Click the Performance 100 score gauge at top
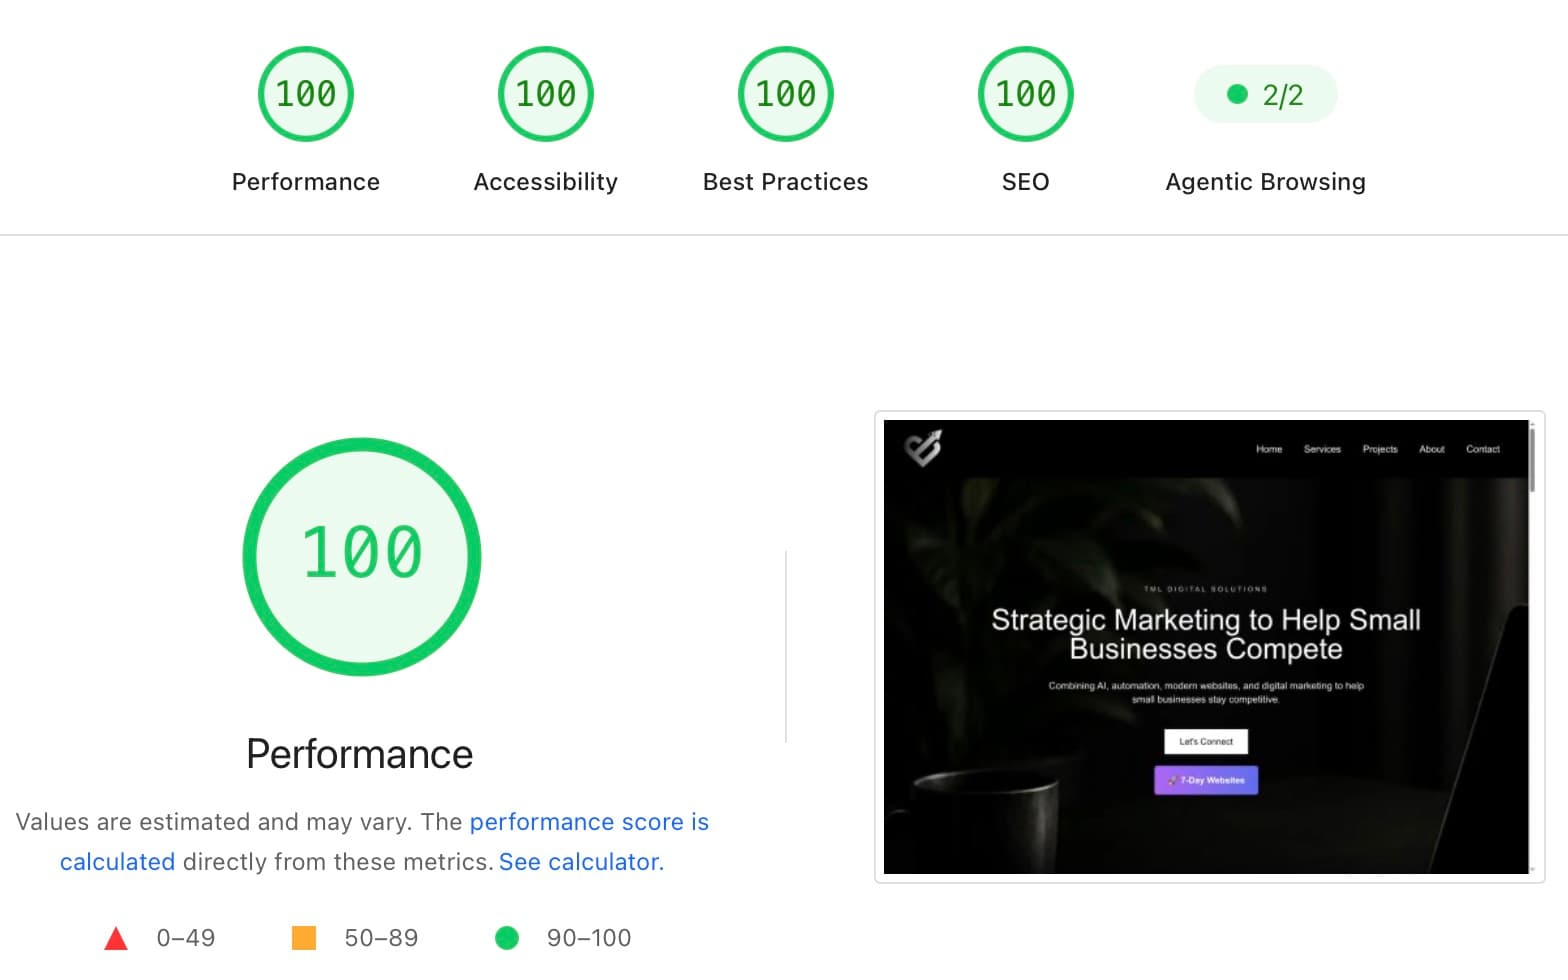This screenshot has height=980, width=1568. (306, 94)
